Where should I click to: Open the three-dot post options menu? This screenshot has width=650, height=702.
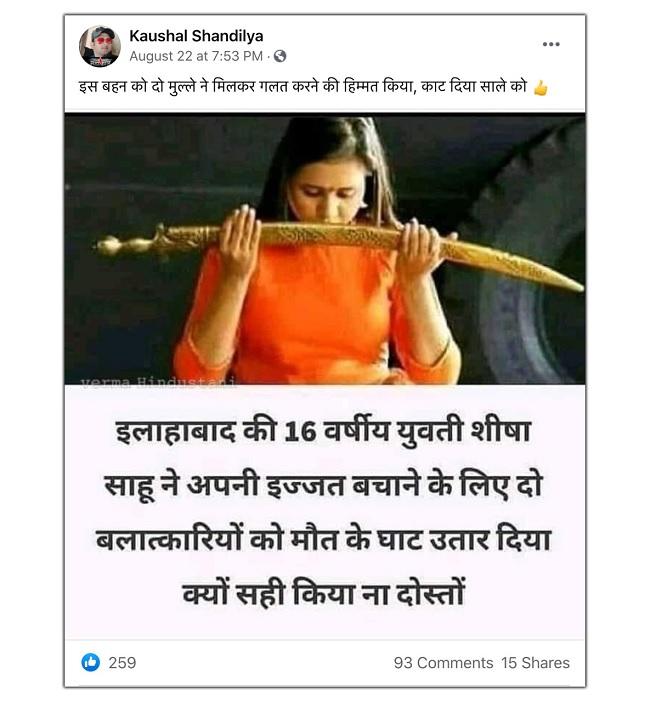551,44
